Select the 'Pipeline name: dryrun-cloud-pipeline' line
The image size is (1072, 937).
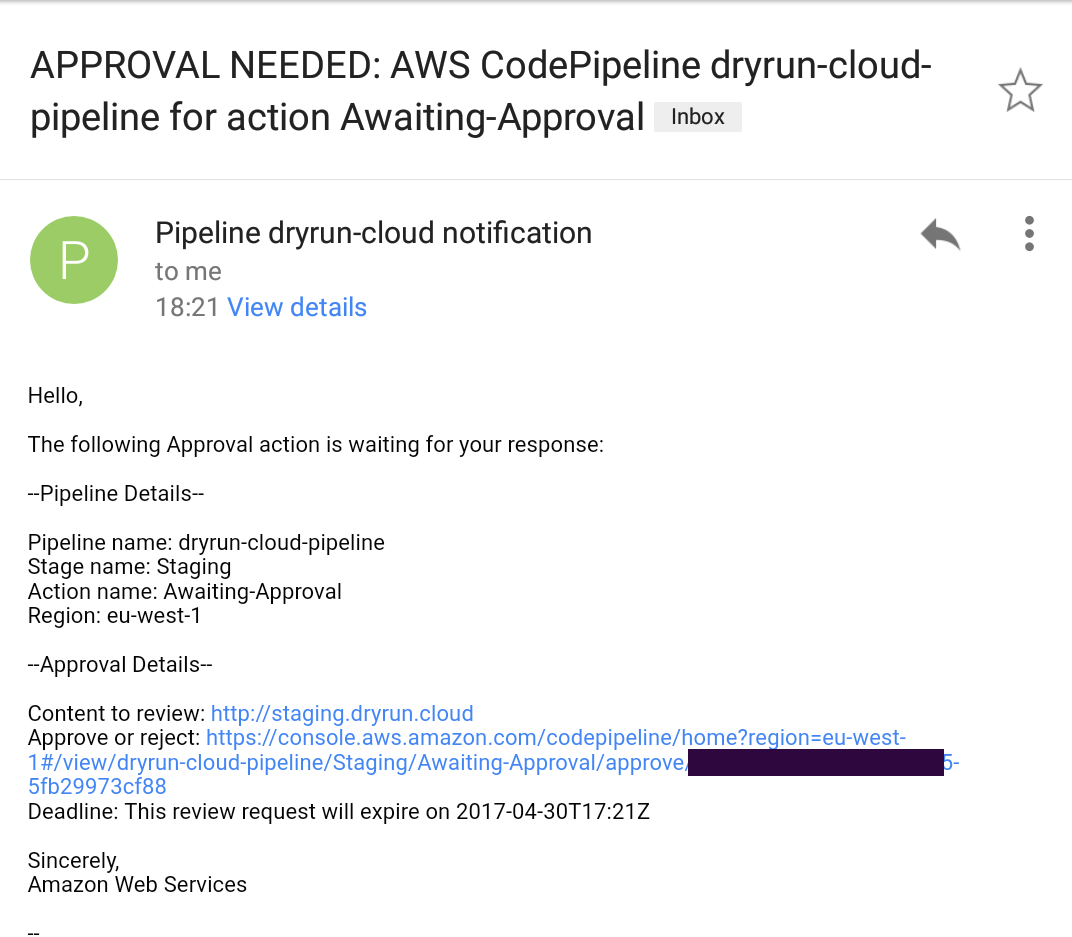click(206, 543)
